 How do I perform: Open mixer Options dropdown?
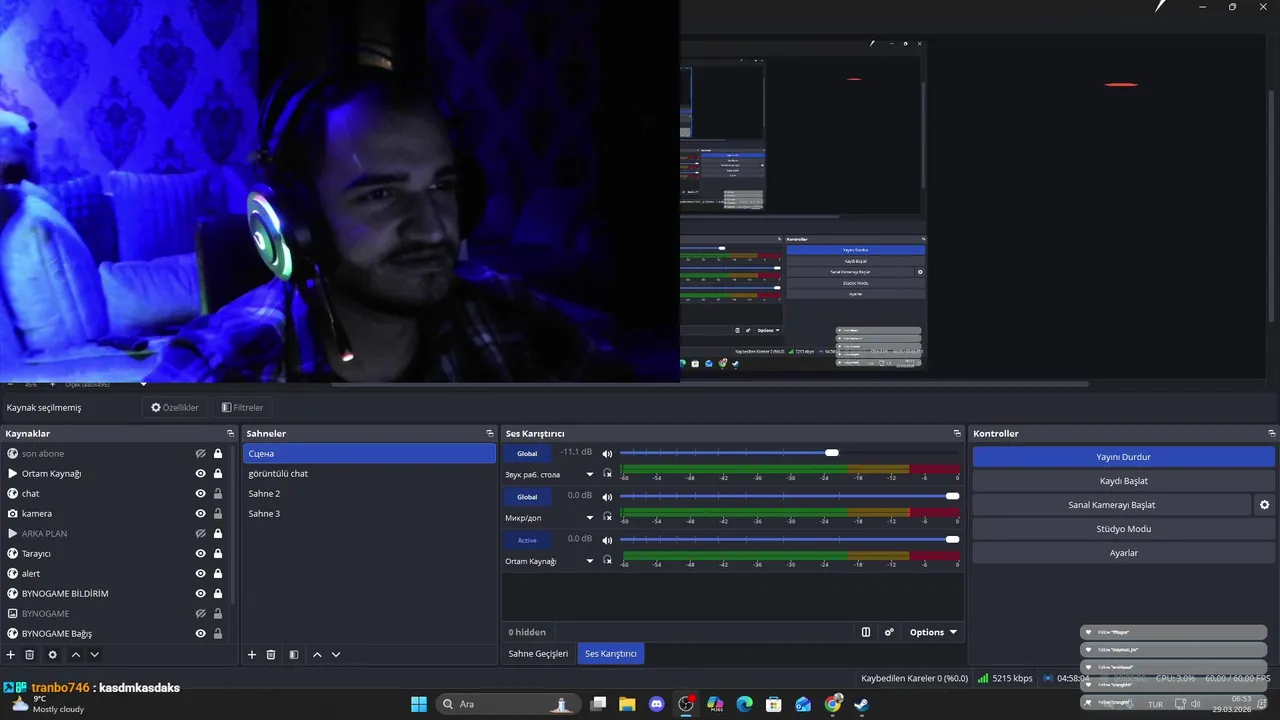pos(933,632)
